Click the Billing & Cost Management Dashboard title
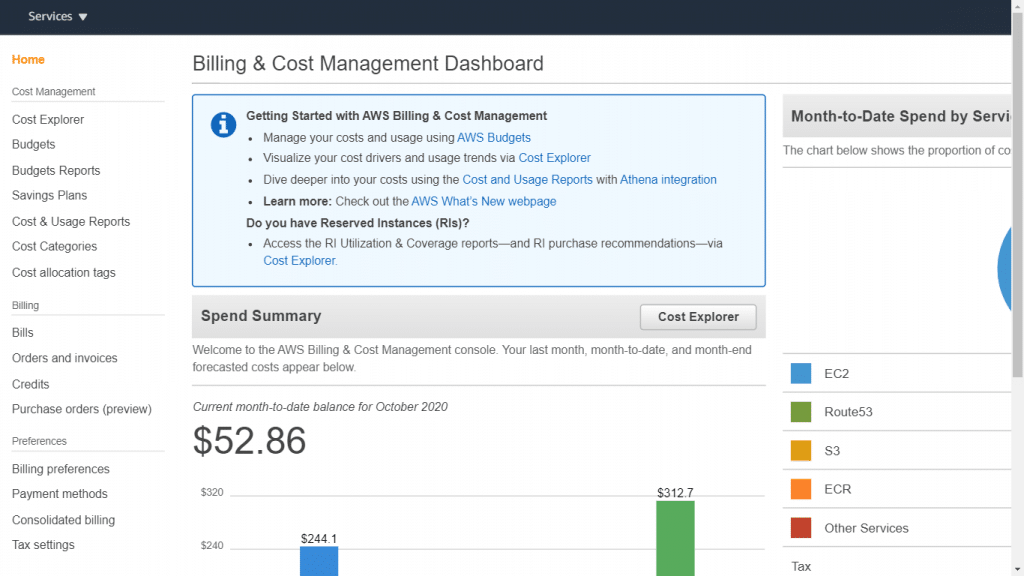Image resolution: width=1024 pixels, height=576 pixels. (368, 63)
